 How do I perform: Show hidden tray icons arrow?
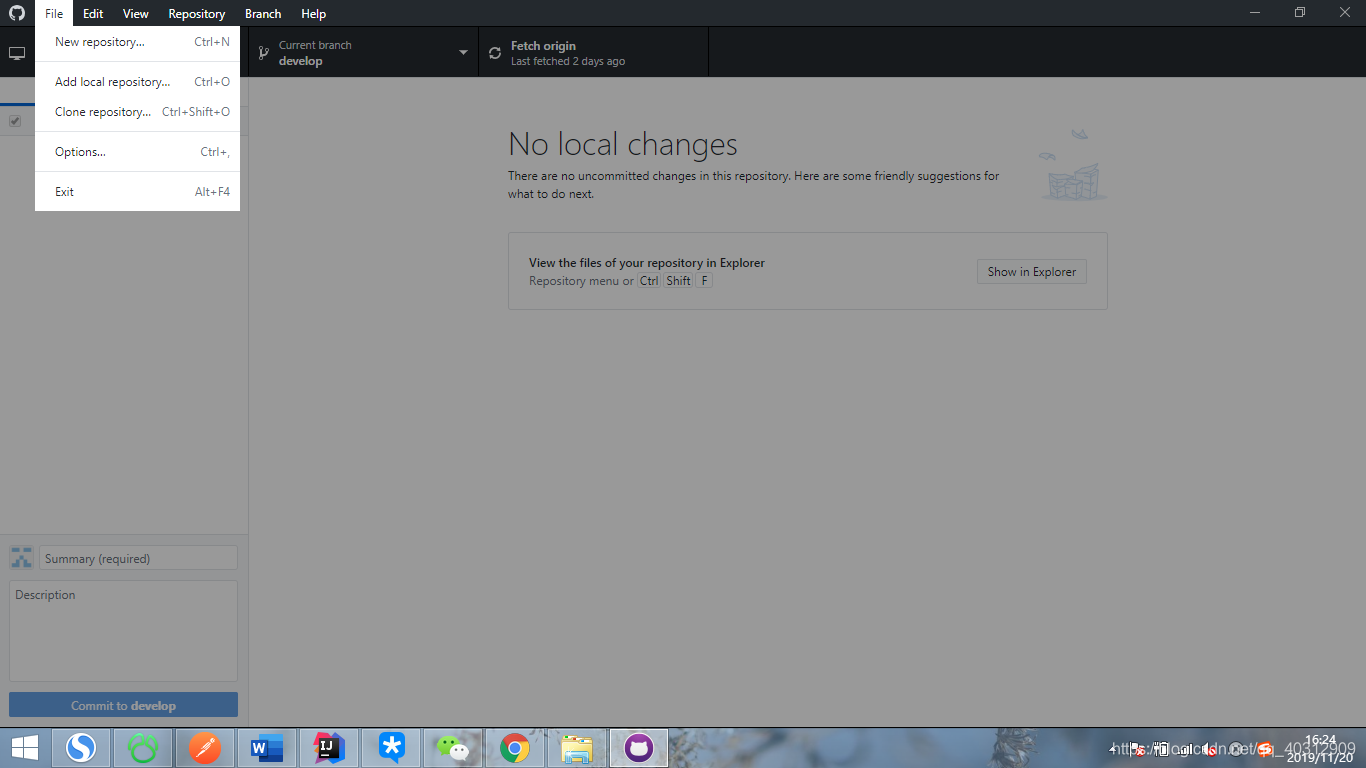pyautogui.click(x=1113, y=749)
